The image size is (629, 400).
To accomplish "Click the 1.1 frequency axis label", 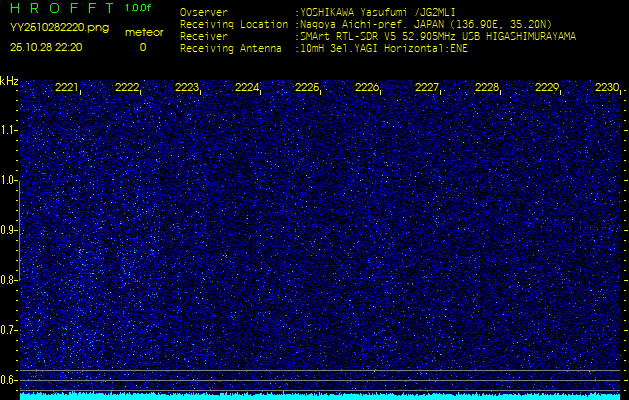I will tap(9, 130).
